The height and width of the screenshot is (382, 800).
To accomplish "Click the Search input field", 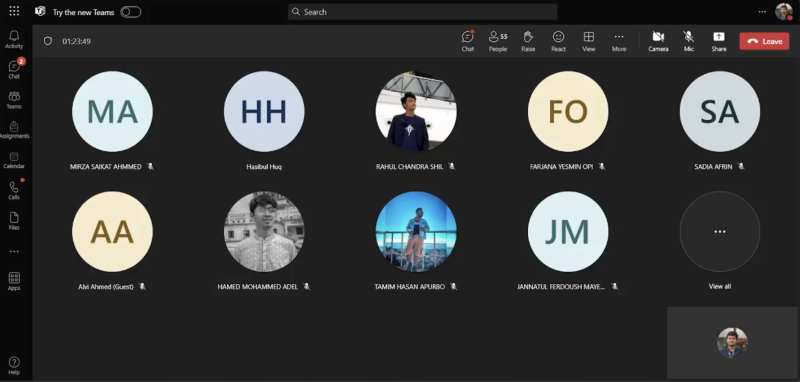I will click(422, 12).
